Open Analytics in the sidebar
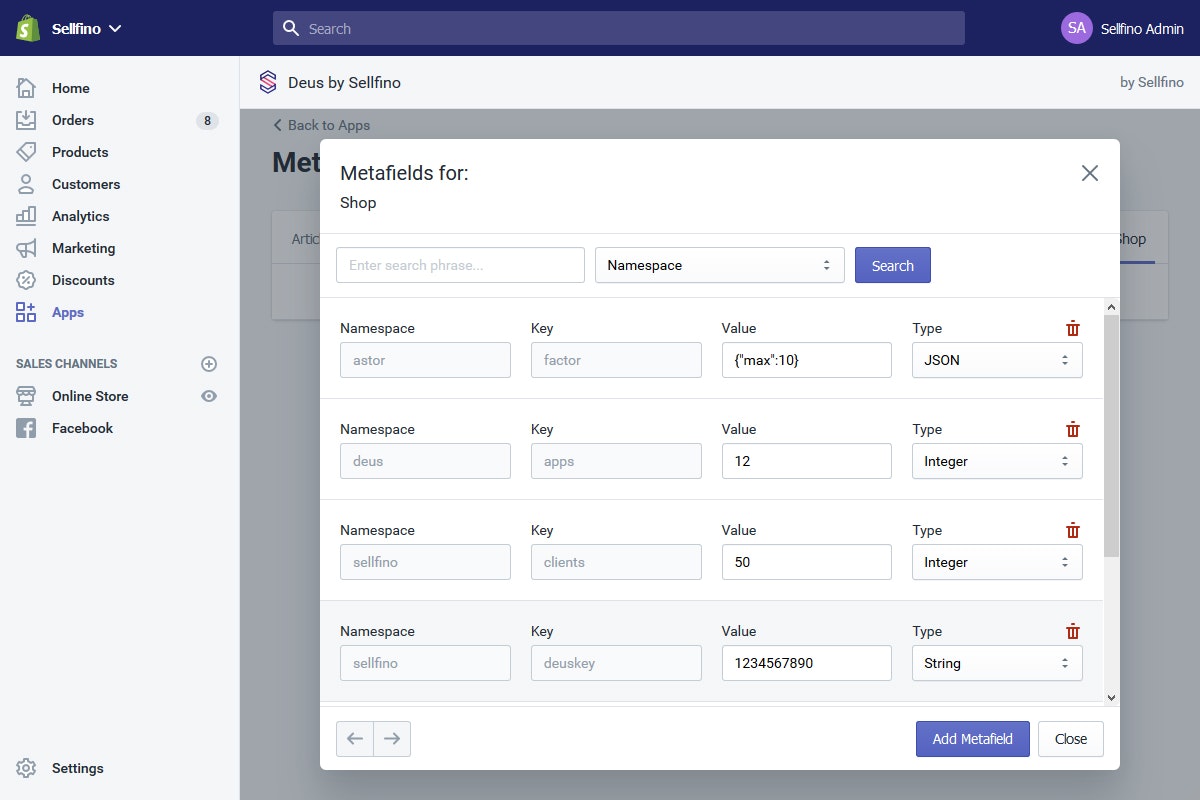The image size is (1200, 800). click(80, 216)
